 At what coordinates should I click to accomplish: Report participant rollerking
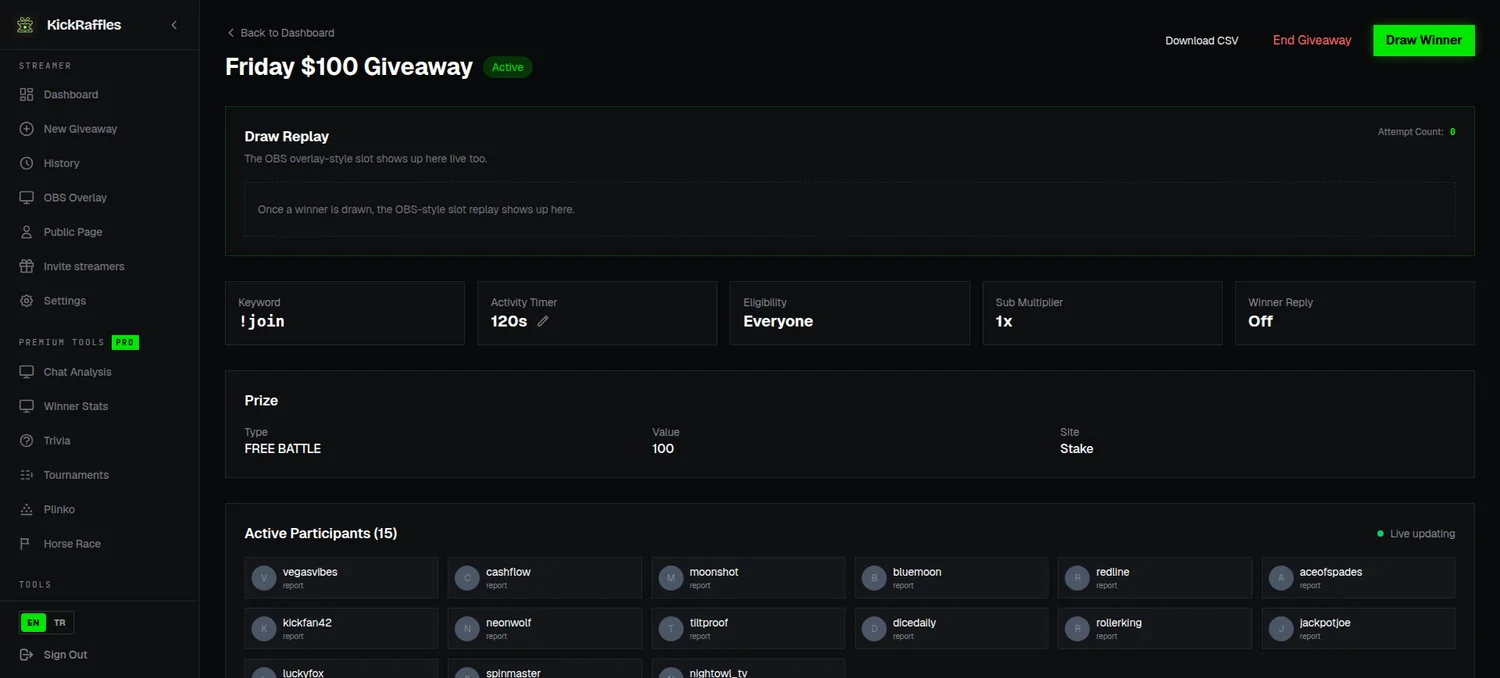pyautogui.click(x=1107, y=636)
